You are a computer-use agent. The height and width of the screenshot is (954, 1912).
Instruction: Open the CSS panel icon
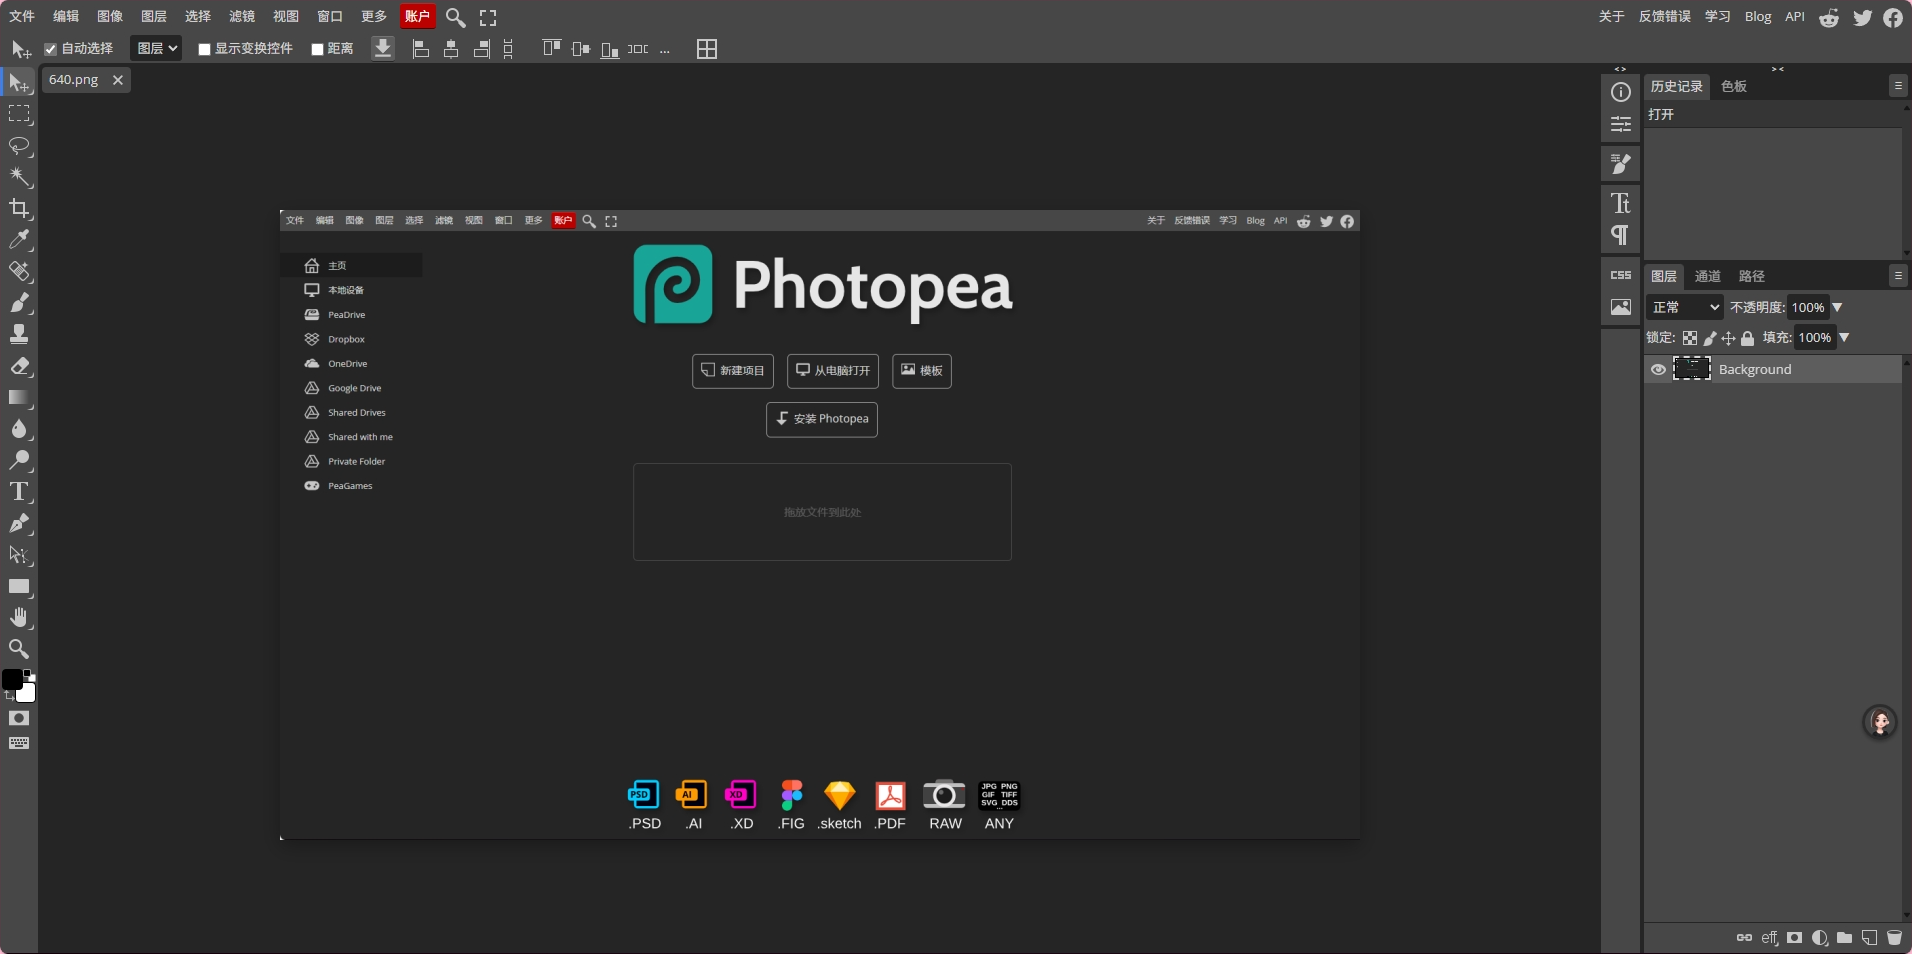[x=1621, y=275]
